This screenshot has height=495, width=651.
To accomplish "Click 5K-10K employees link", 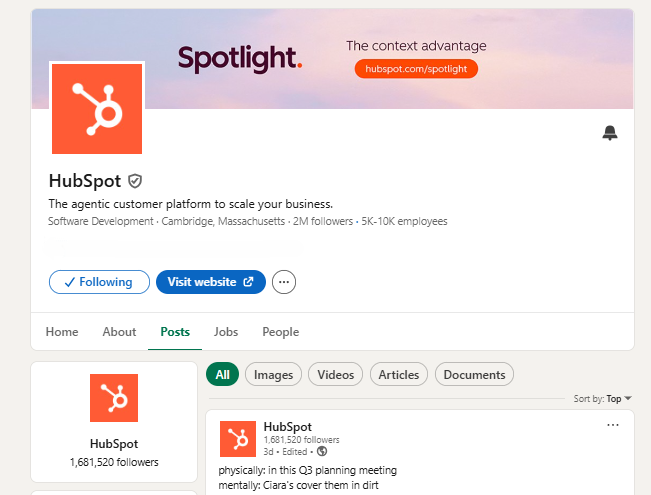I will 404,221.
